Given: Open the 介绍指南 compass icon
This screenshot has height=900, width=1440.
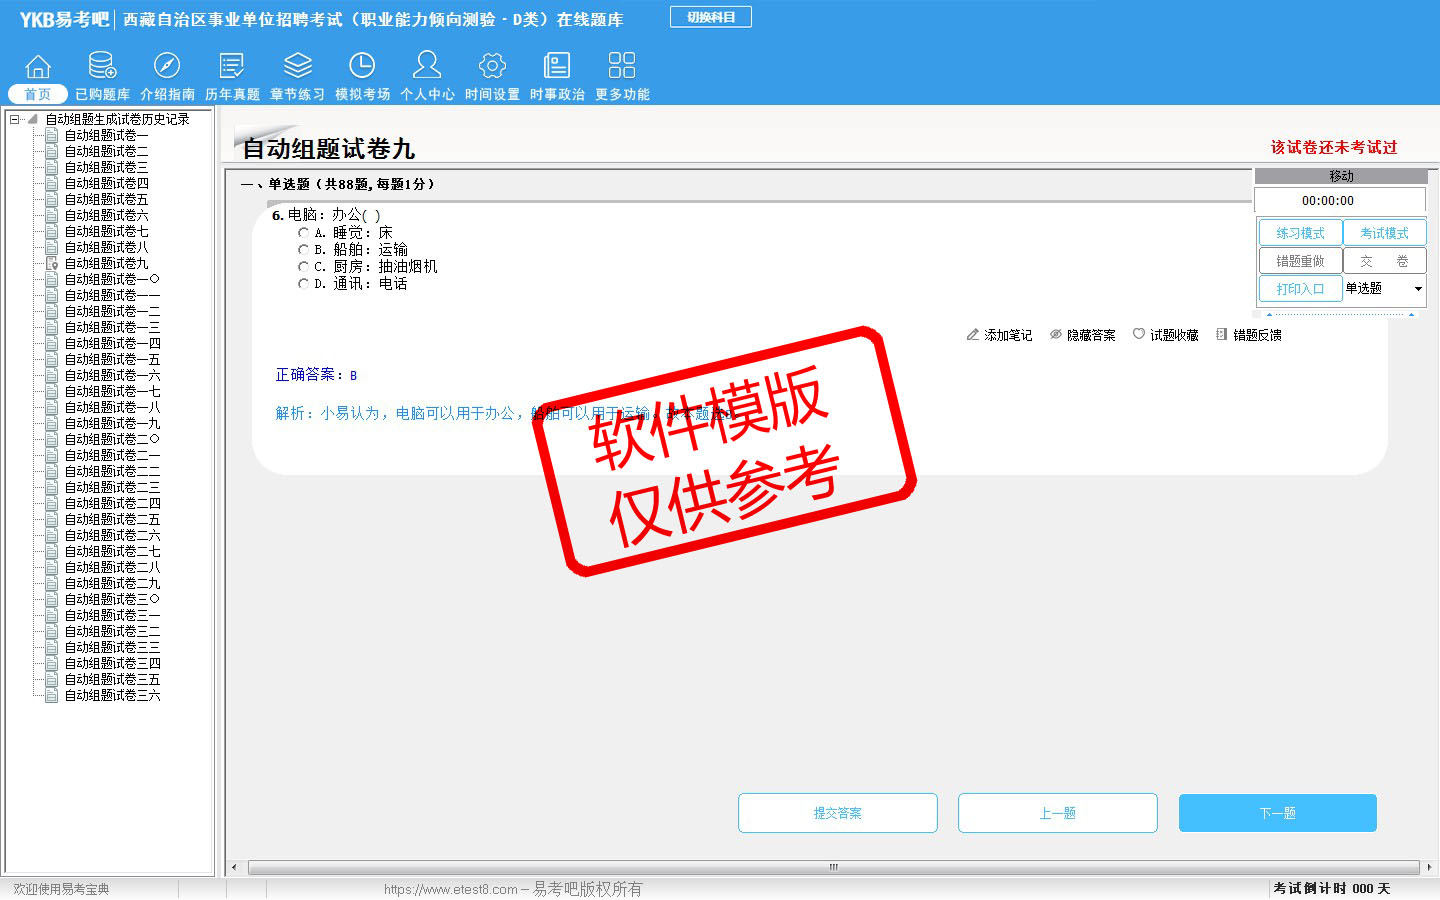Looking at the screenshot, I should 167,67.
